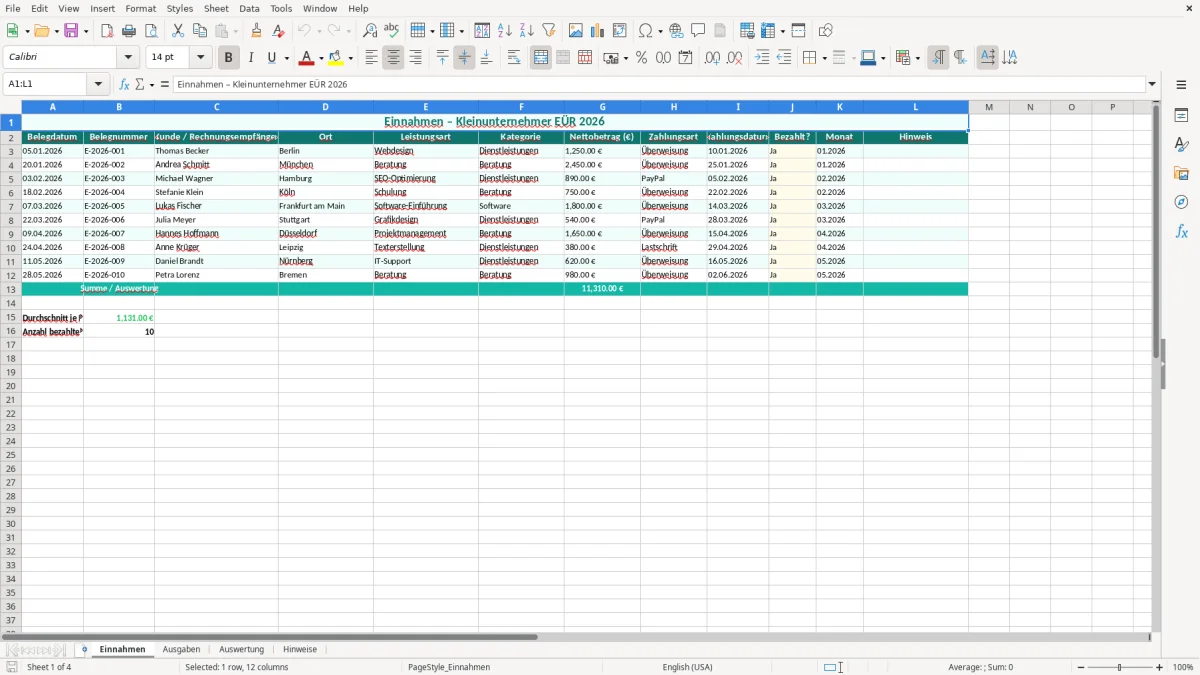Open the sidebar Navigator compass icon
Viewport: 1200px width, 675px height.
pyautogui.click(x=1181, y=203)
